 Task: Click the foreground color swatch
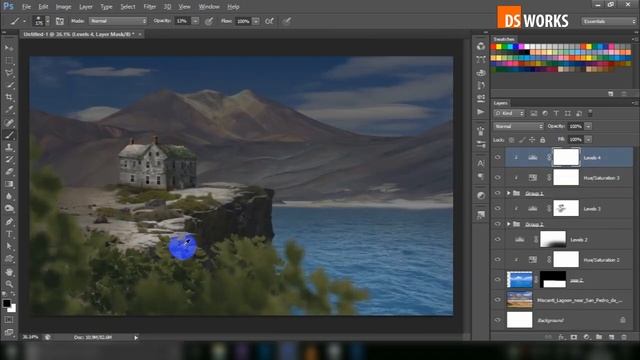(7, 303)
